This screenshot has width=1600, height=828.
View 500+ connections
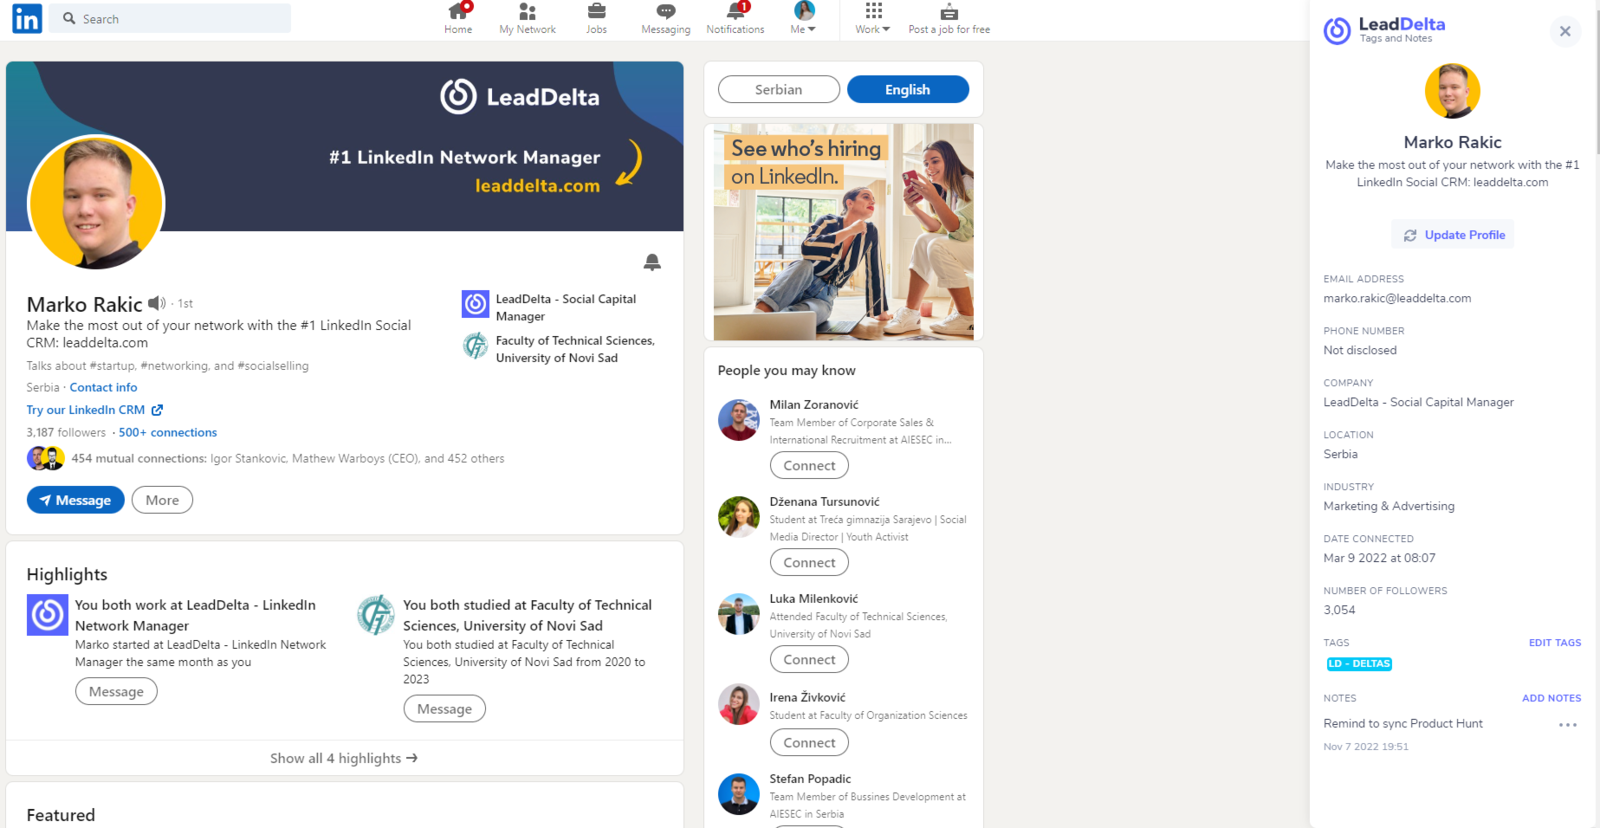[x=168, y=432]
